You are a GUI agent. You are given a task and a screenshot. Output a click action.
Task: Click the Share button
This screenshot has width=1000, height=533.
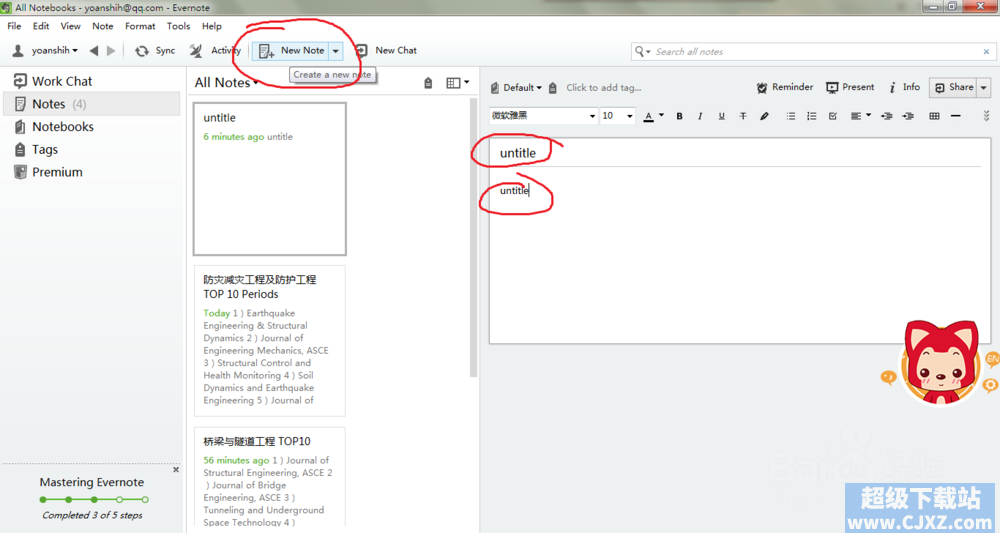coord(953,87)
